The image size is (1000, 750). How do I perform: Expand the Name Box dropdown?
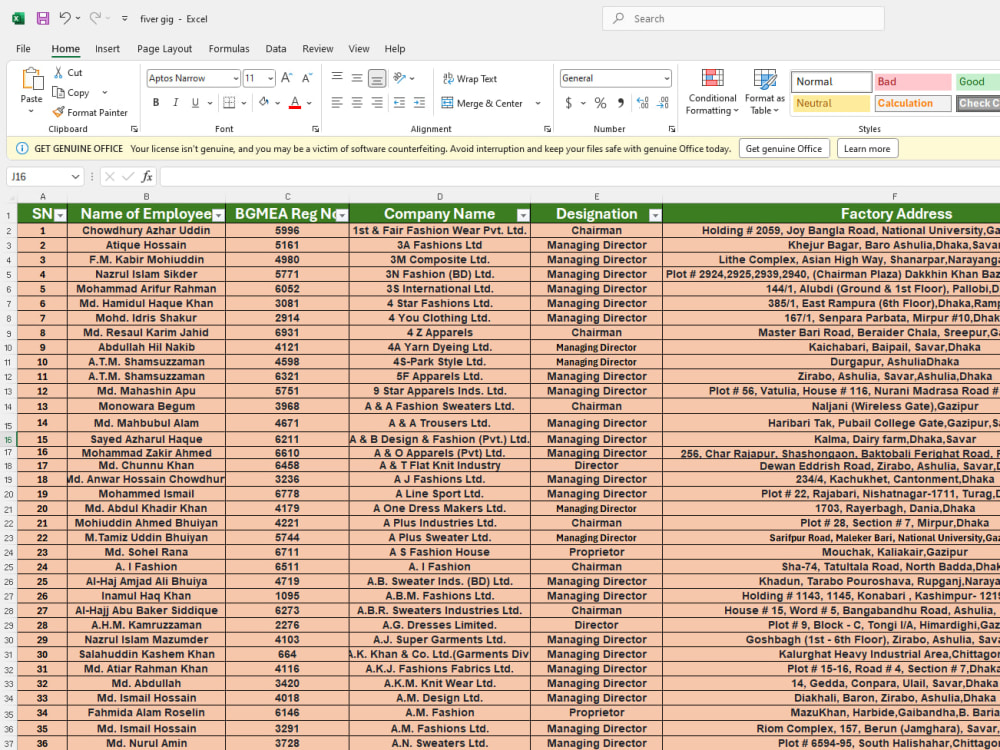75,177
